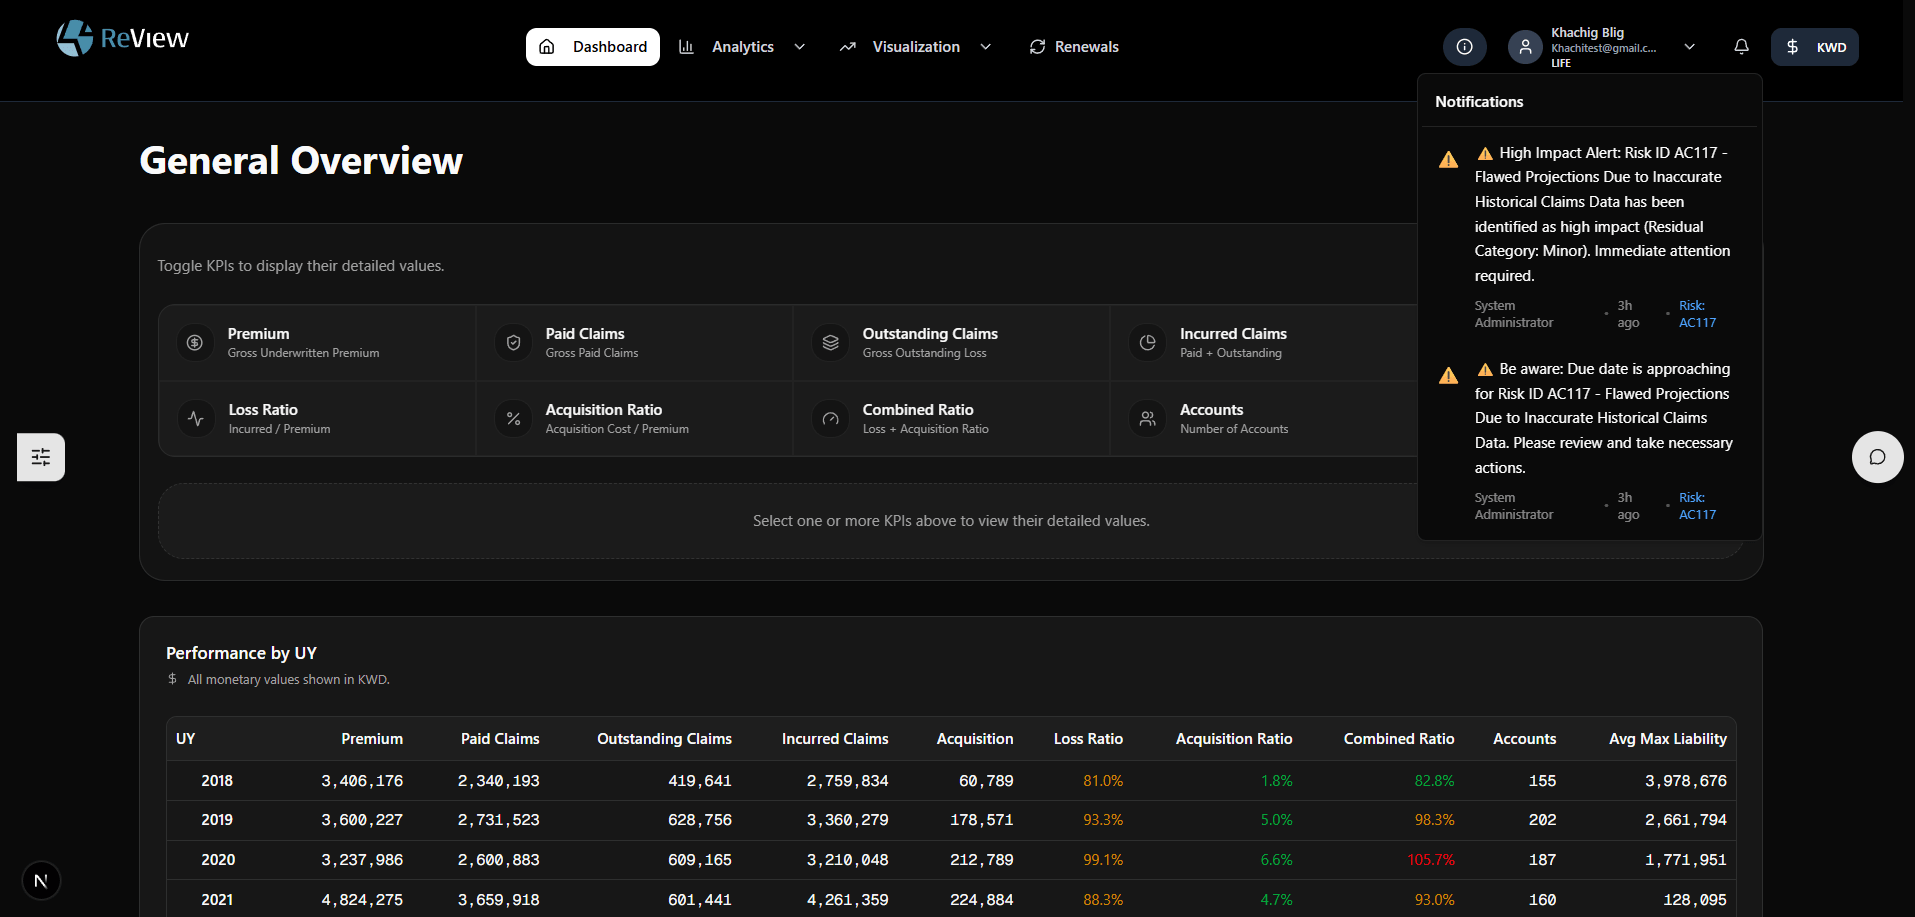Open the Visualization dropdown menu
The image size is (1915, 917).
985,46
